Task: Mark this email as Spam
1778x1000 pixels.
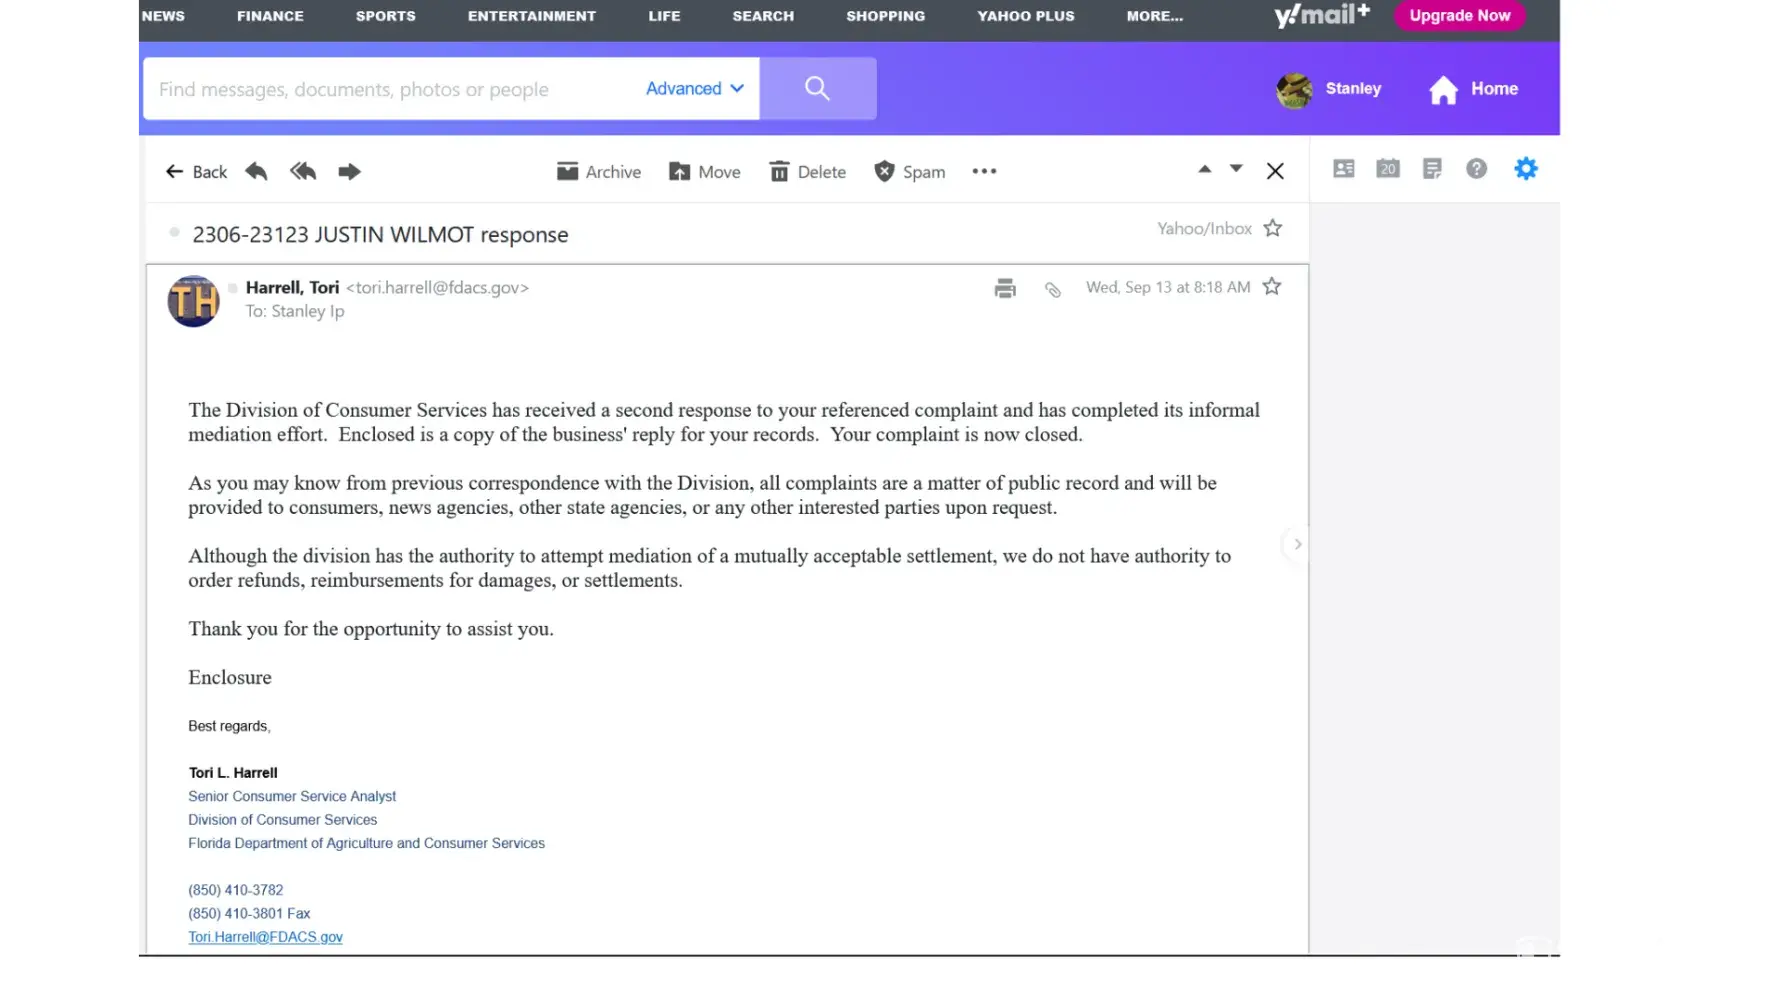Action: point(910,172)
